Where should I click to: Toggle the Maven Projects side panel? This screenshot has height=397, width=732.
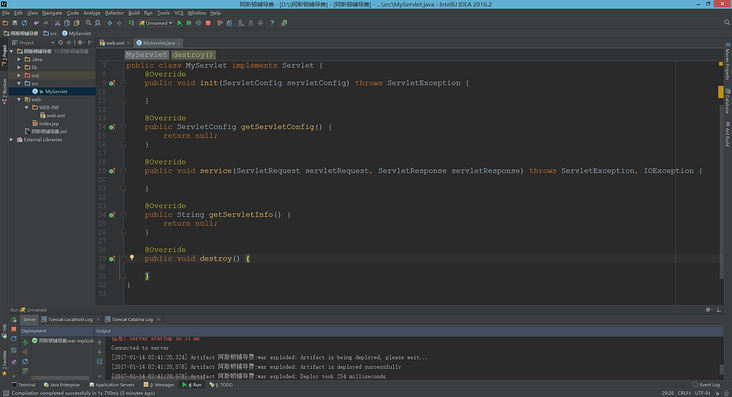pos(728,62)
